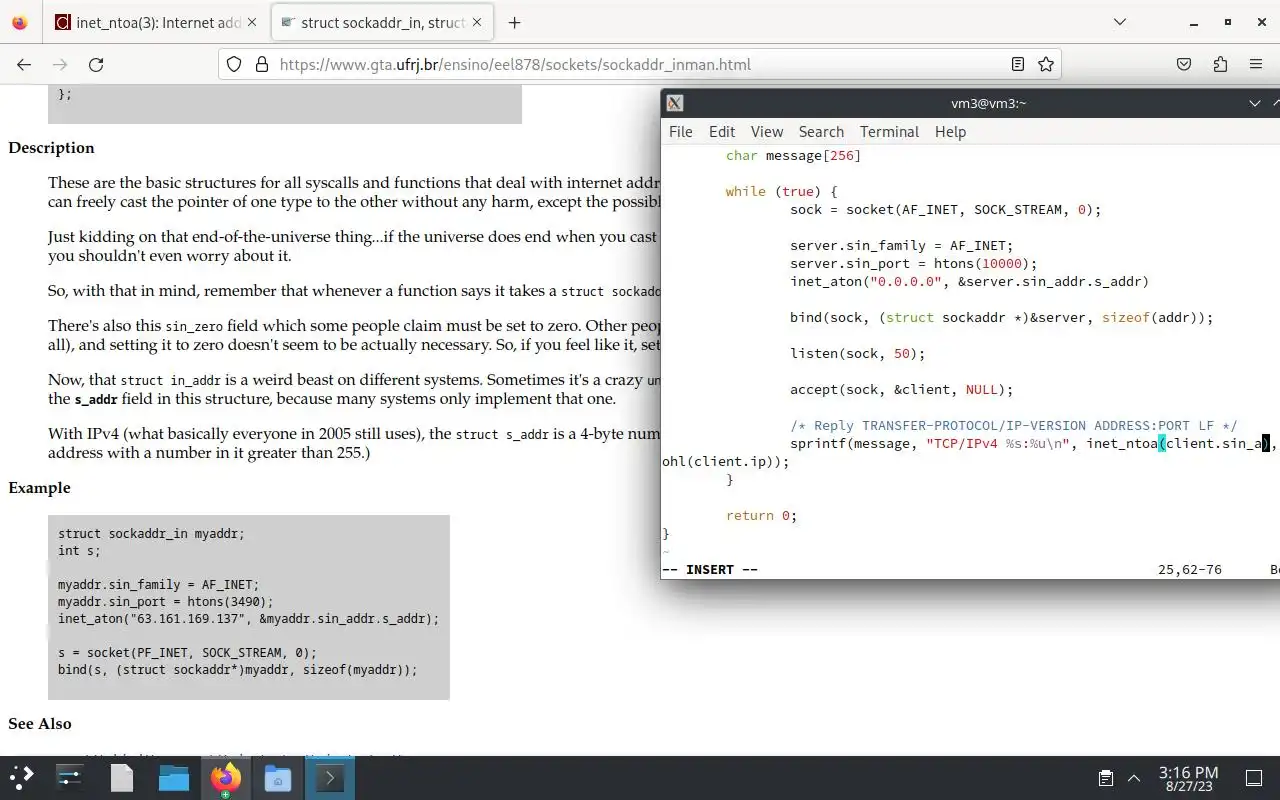The width and height of the screenshot is (1280, 800).
Task: Click the 'server.sin_port = htons(10000);' line
Action: point(913,264)
